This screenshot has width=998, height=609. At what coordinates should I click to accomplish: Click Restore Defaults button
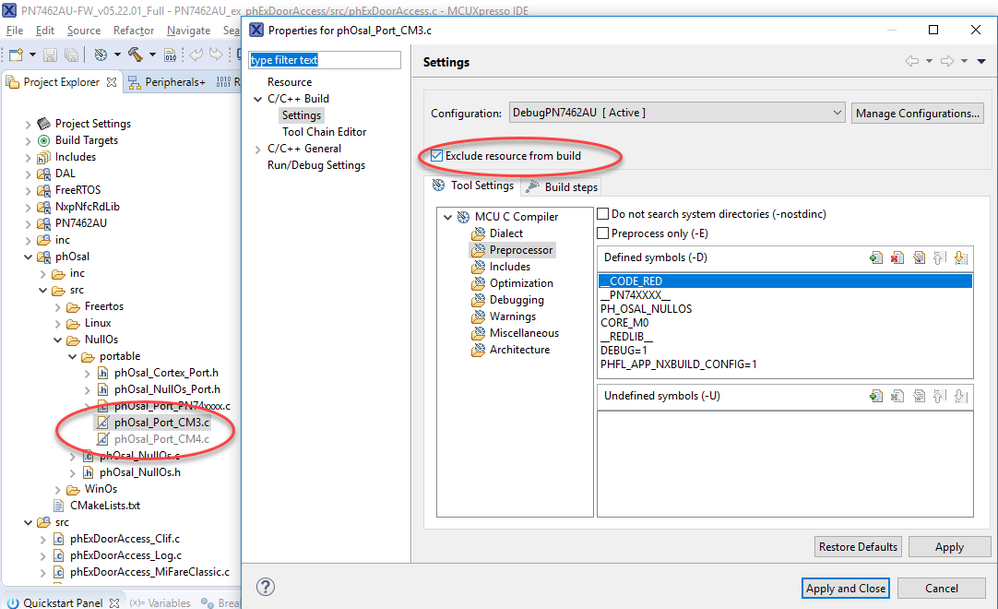[857, 547]
